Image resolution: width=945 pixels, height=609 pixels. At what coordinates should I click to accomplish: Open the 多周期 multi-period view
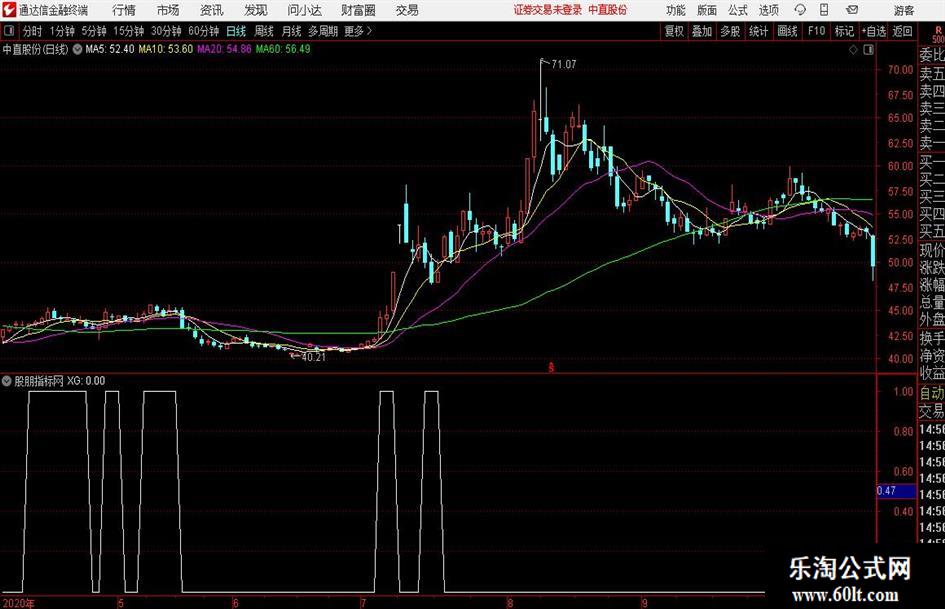[x=323, y=31]
